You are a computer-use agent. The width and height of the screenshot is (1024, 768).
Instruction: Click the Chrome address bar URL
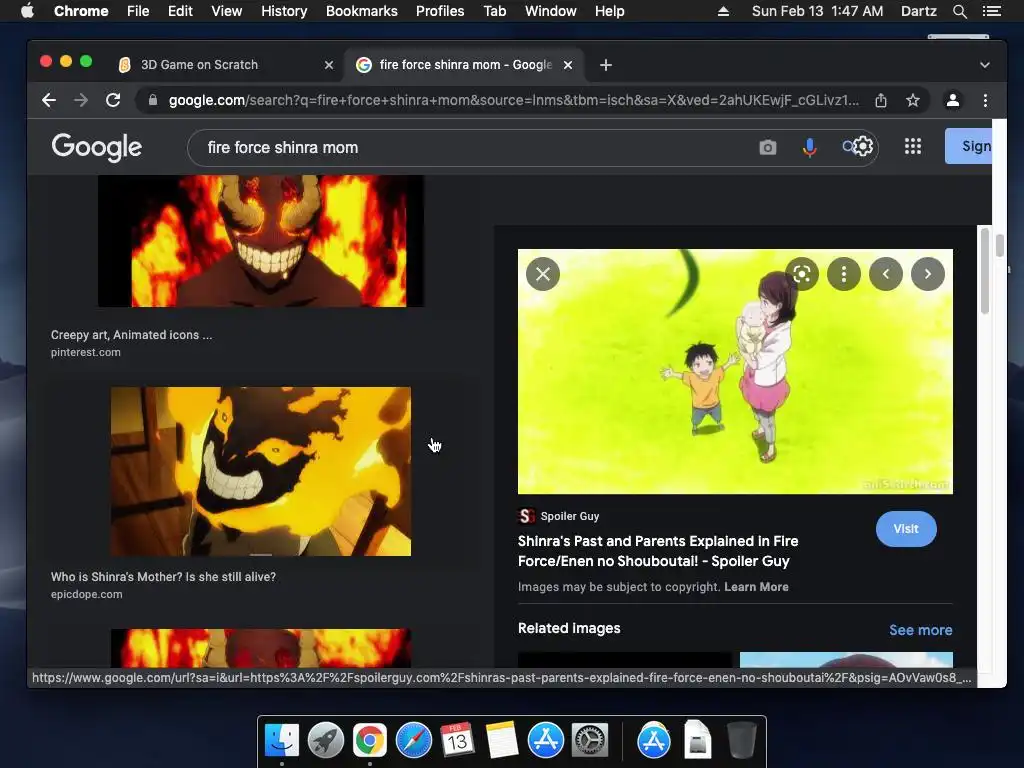(x=514, y=100)
